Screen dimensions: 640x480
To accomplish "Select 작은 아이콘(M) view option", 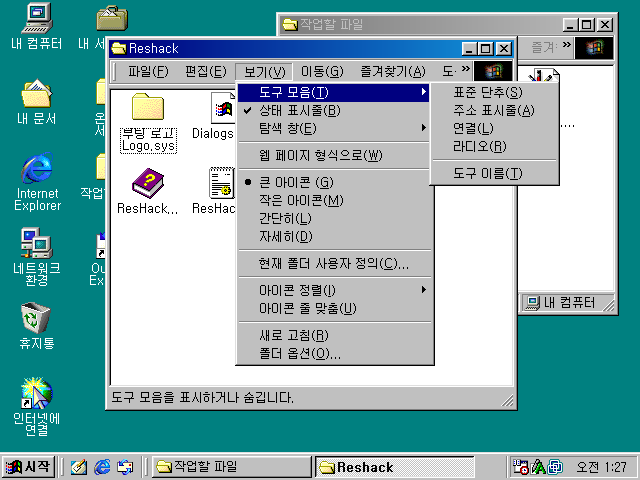I will pyautogui.click(x=333, y=200).
